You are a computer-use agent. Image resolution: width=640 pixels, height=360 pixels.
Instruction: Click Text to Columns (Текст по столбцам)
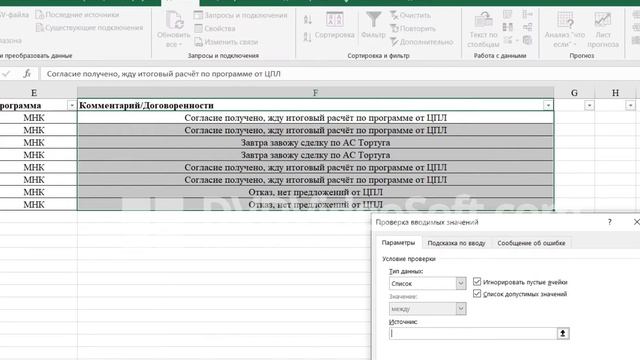click(x=483, y=29)
